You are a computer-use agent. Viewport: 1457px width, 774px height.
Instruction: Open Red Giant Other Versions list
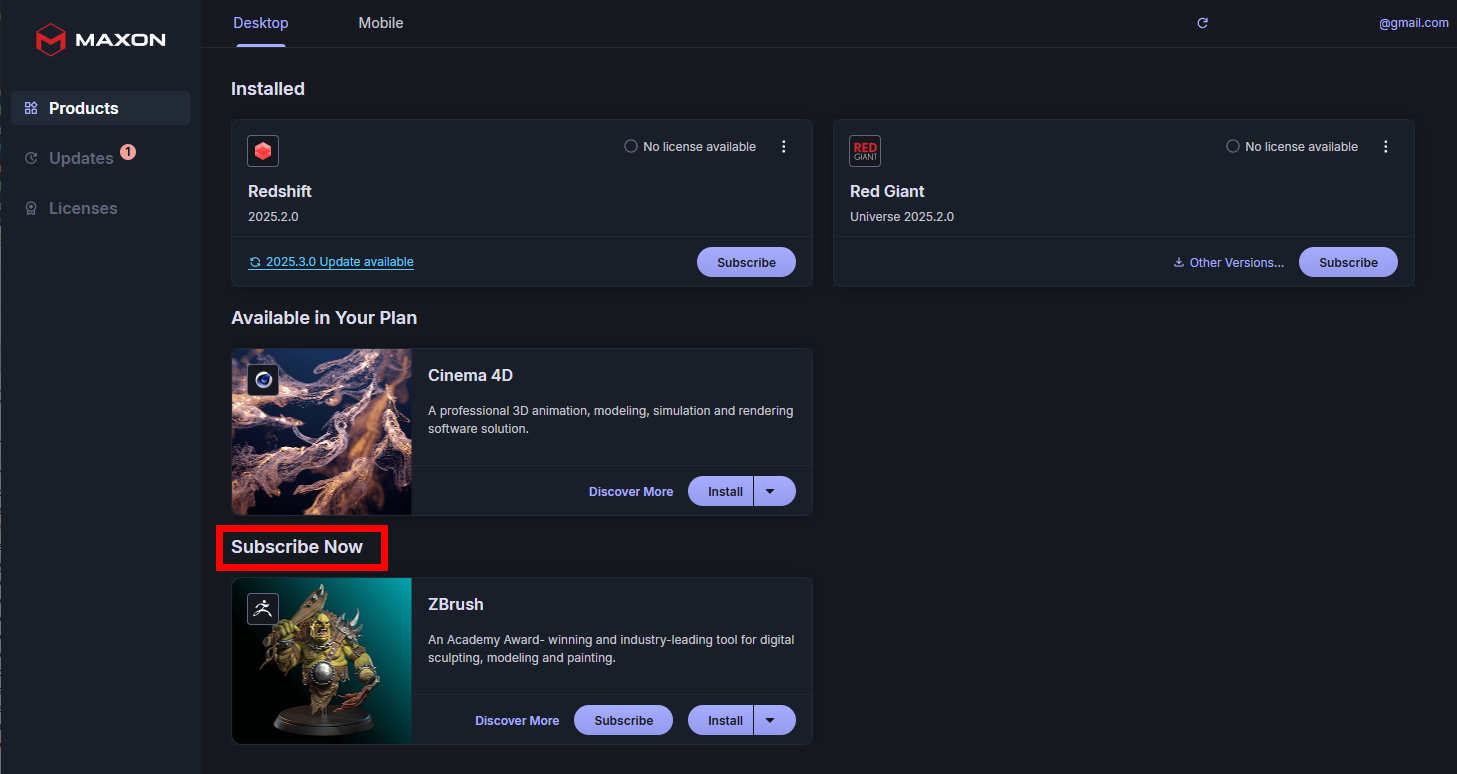coord(1229,263)
